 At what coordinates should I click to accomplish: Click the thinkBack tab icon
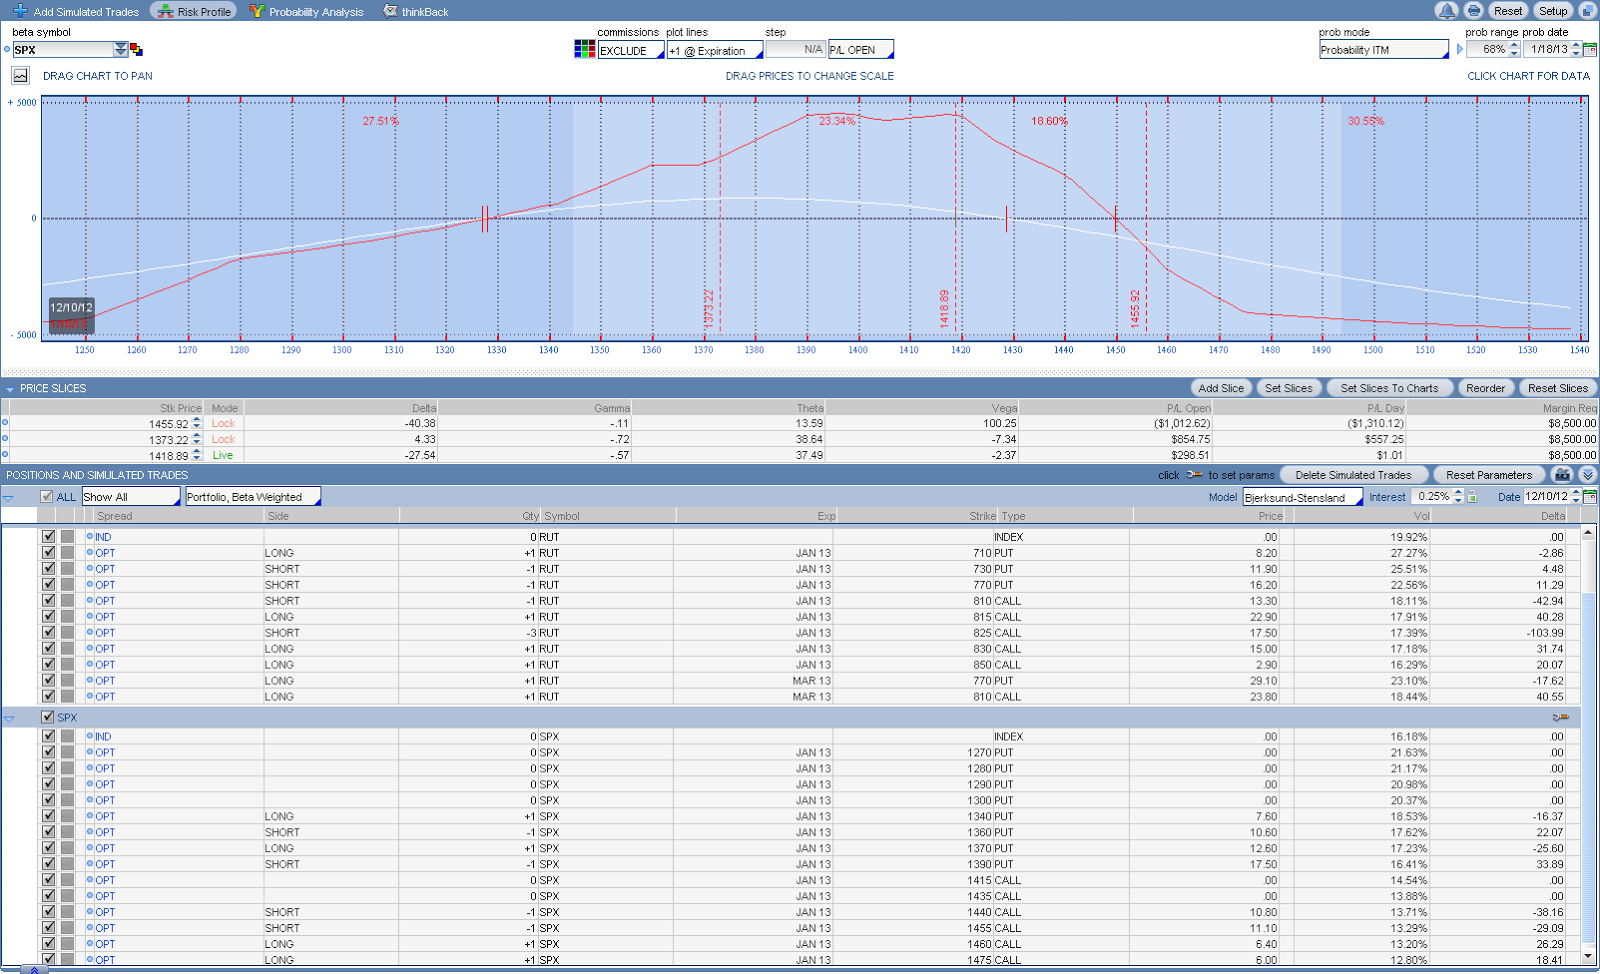(390, 11)
